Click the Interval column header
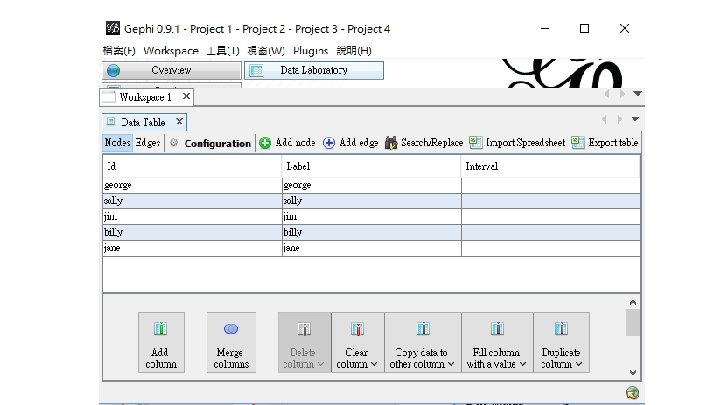Image resolution: width=720 pixels, height=405 pixels. 551,166
